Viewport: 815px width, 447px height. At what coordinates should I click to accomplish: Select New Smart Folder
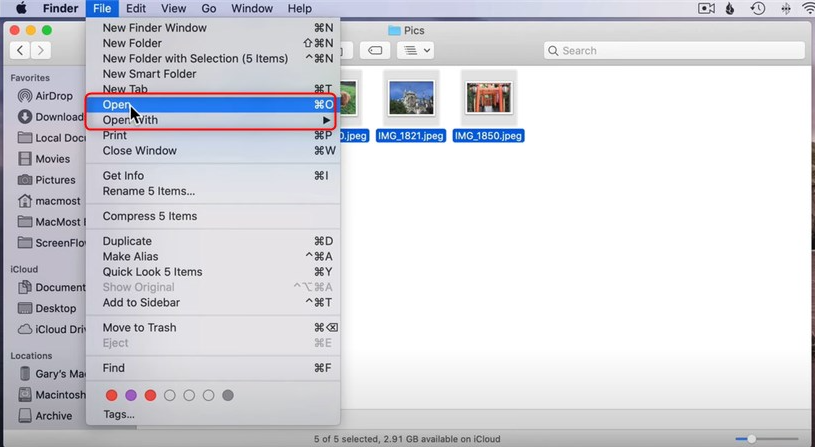(213, 74)
